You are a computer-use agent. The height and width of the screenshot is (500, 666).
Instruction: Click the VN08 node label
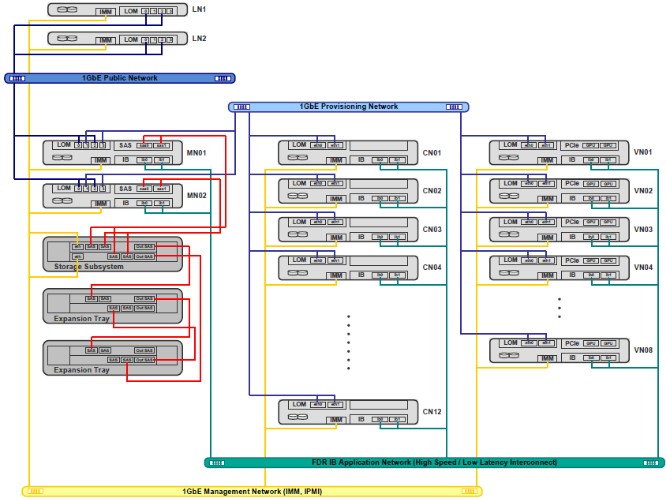(643, 350)
